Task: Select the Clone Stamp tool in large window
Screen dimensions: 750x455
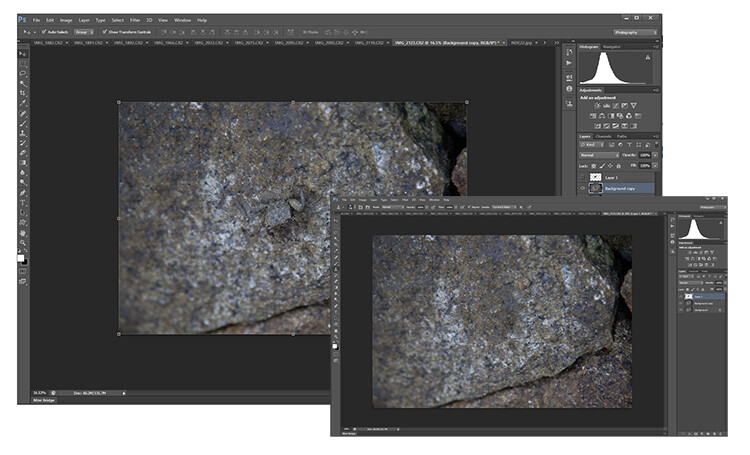Action: coord(22,133)
